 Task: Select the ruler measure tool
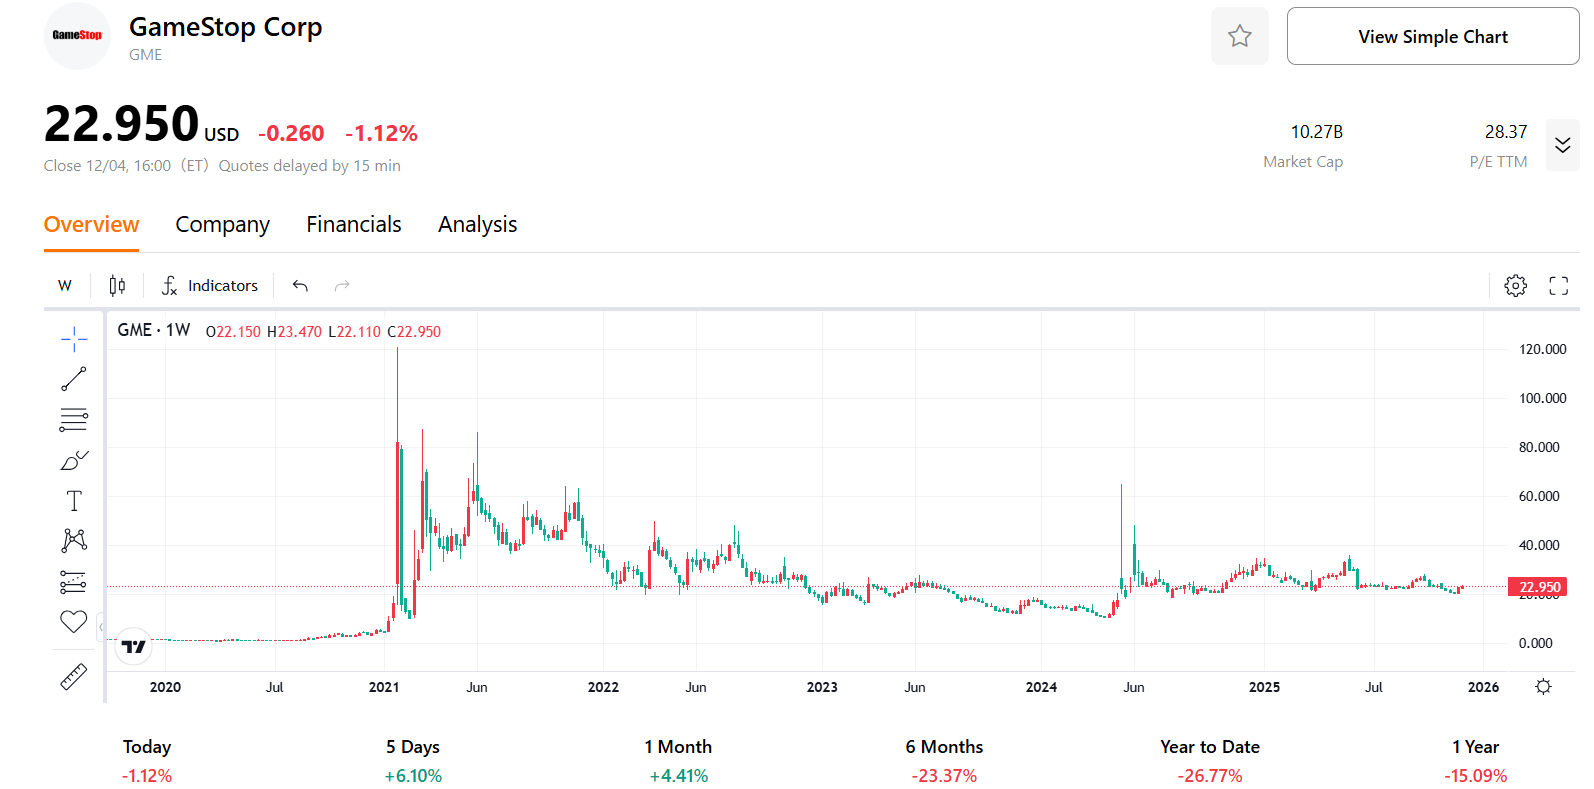[74, 677]
